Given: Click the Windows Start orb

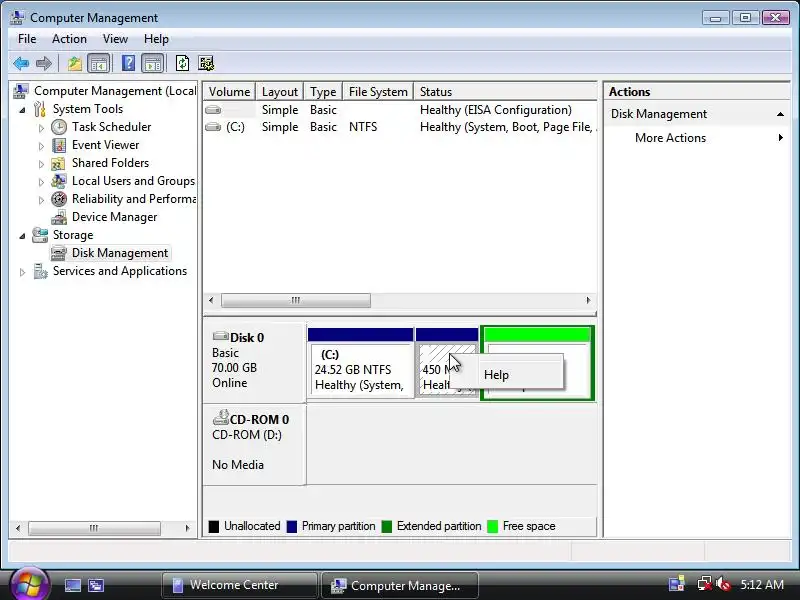Looking at the screenshot, I should coord(29,585).
